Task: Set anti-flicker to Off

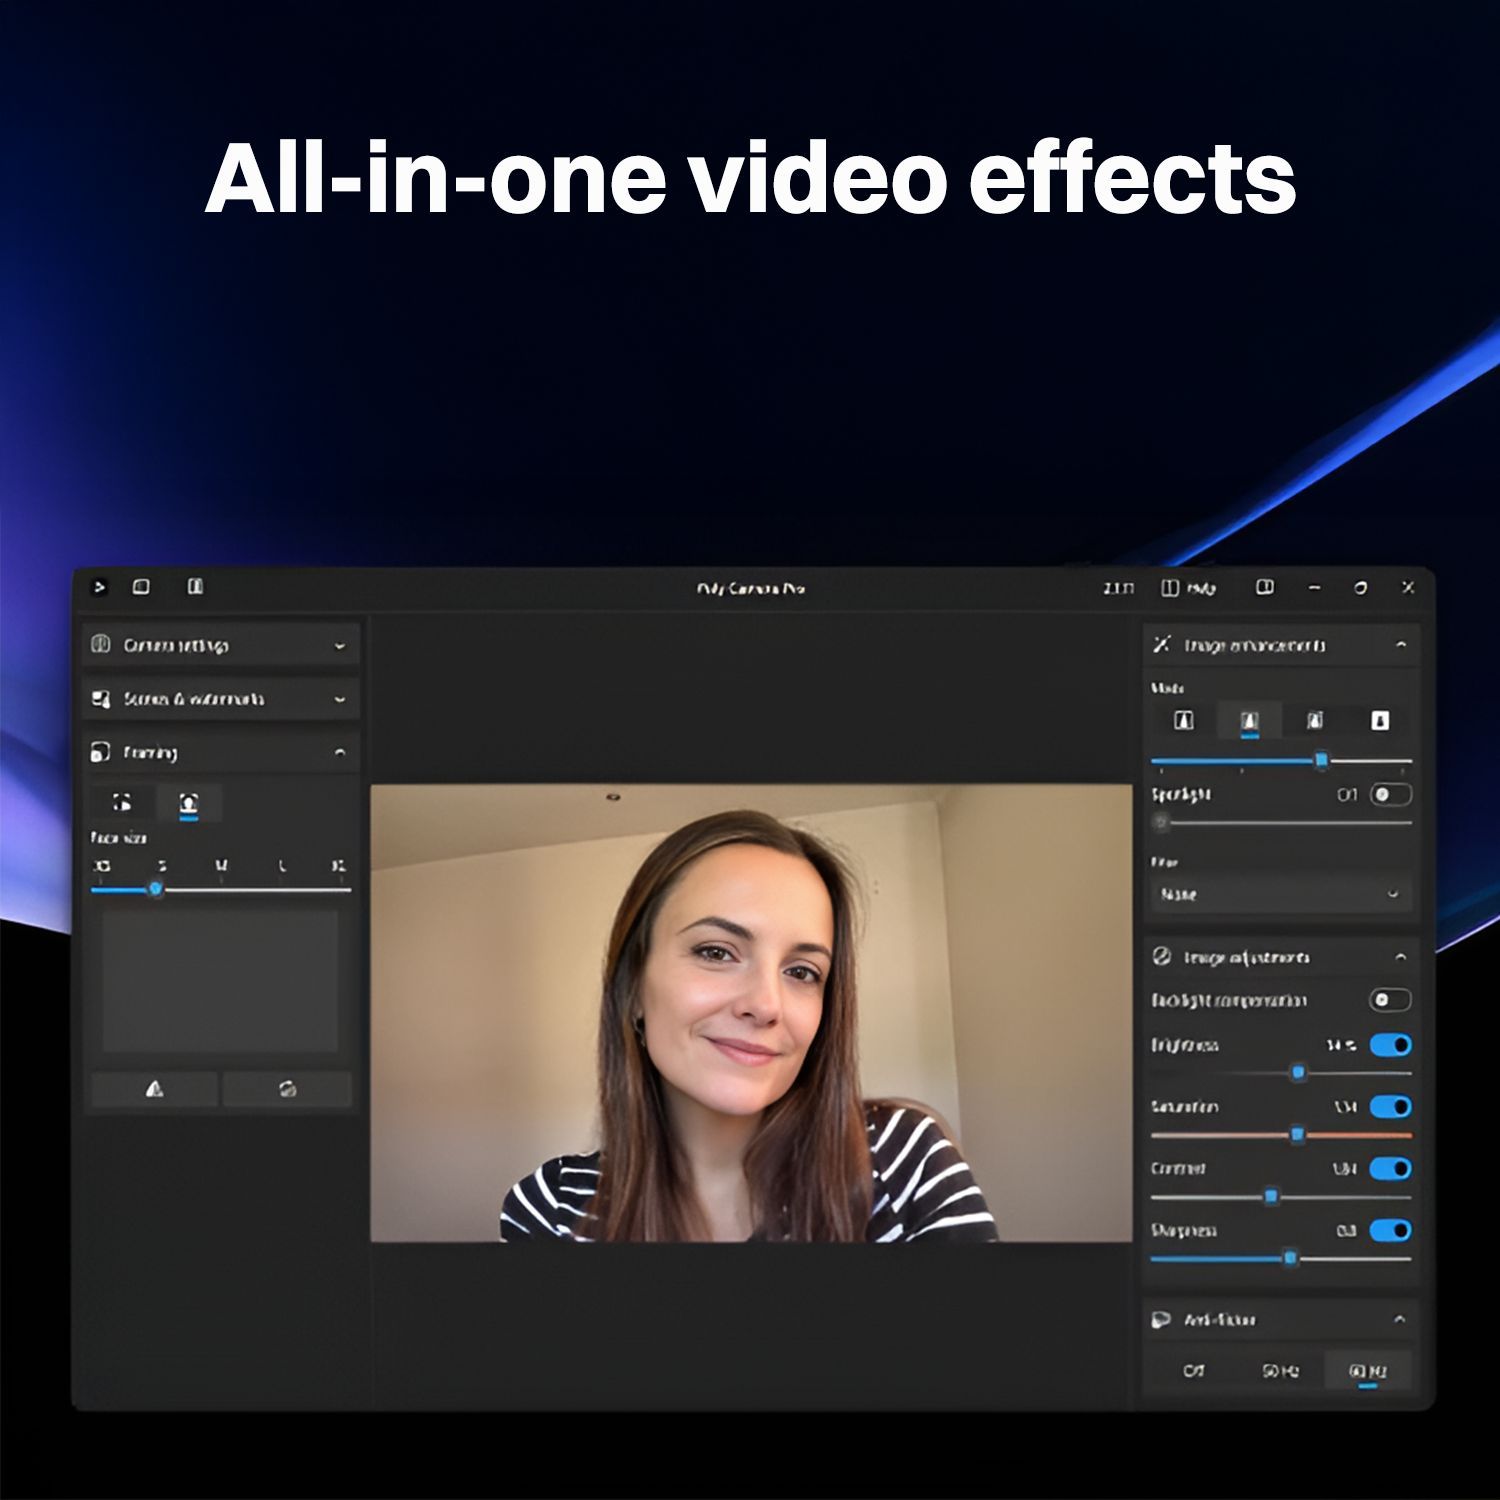Action: point(1194,1371)
